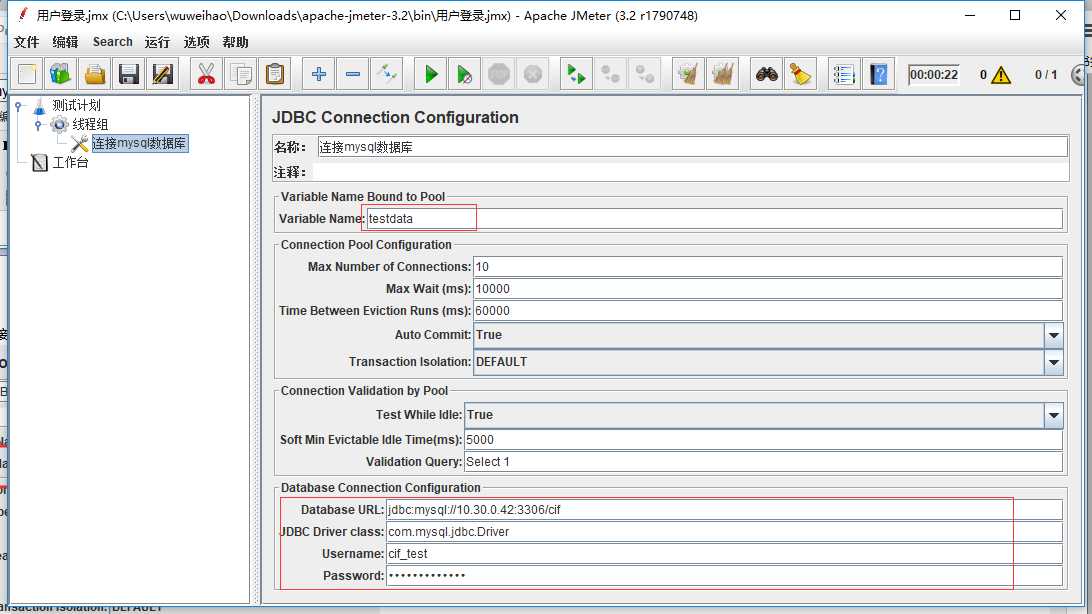Image resolution: width=1092 pixels, height=614 pixels.
Task: Open the Auto Commit dropdown arrow
Action: [1054, 336]
